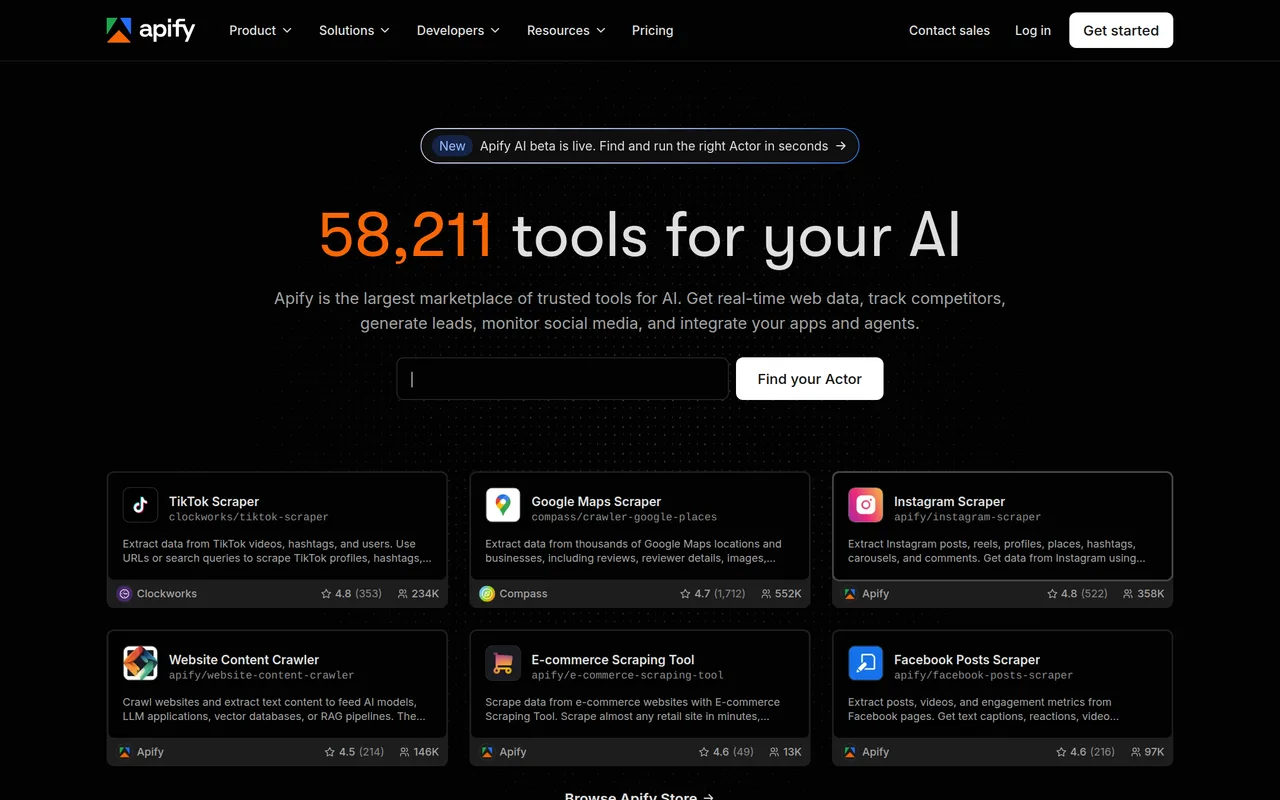Click Contact sales link
This screenshot has height=800, width=1280.
949,30
